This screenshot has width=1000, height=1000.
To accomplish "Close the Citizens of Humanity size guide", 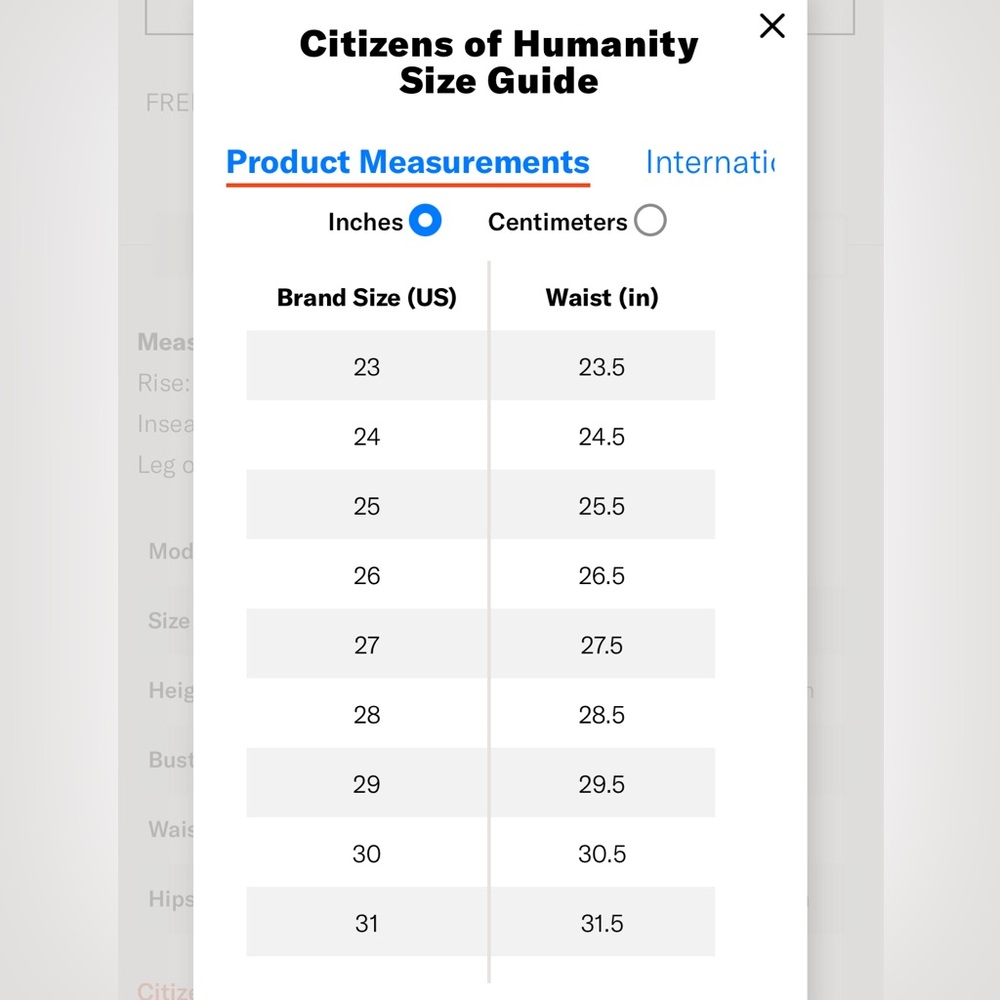I will click(x=772, y=26).
